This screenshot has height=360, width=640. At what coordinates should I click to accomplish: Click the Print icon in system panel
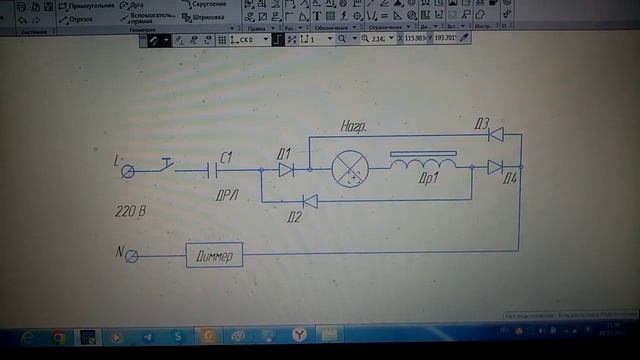tap(22, 6)
